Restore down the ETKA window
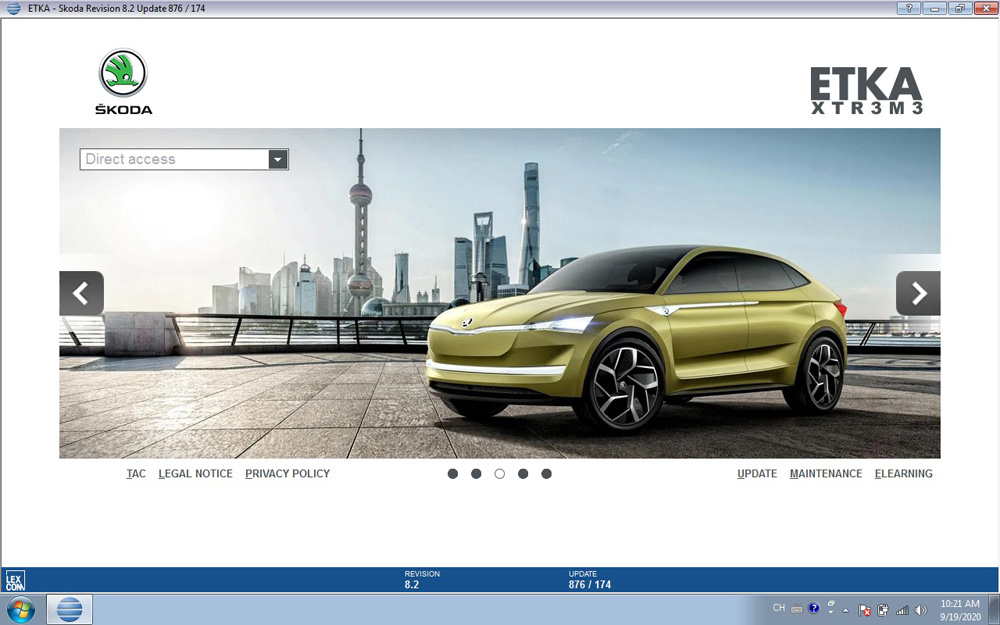 click(x=960, y=8)
